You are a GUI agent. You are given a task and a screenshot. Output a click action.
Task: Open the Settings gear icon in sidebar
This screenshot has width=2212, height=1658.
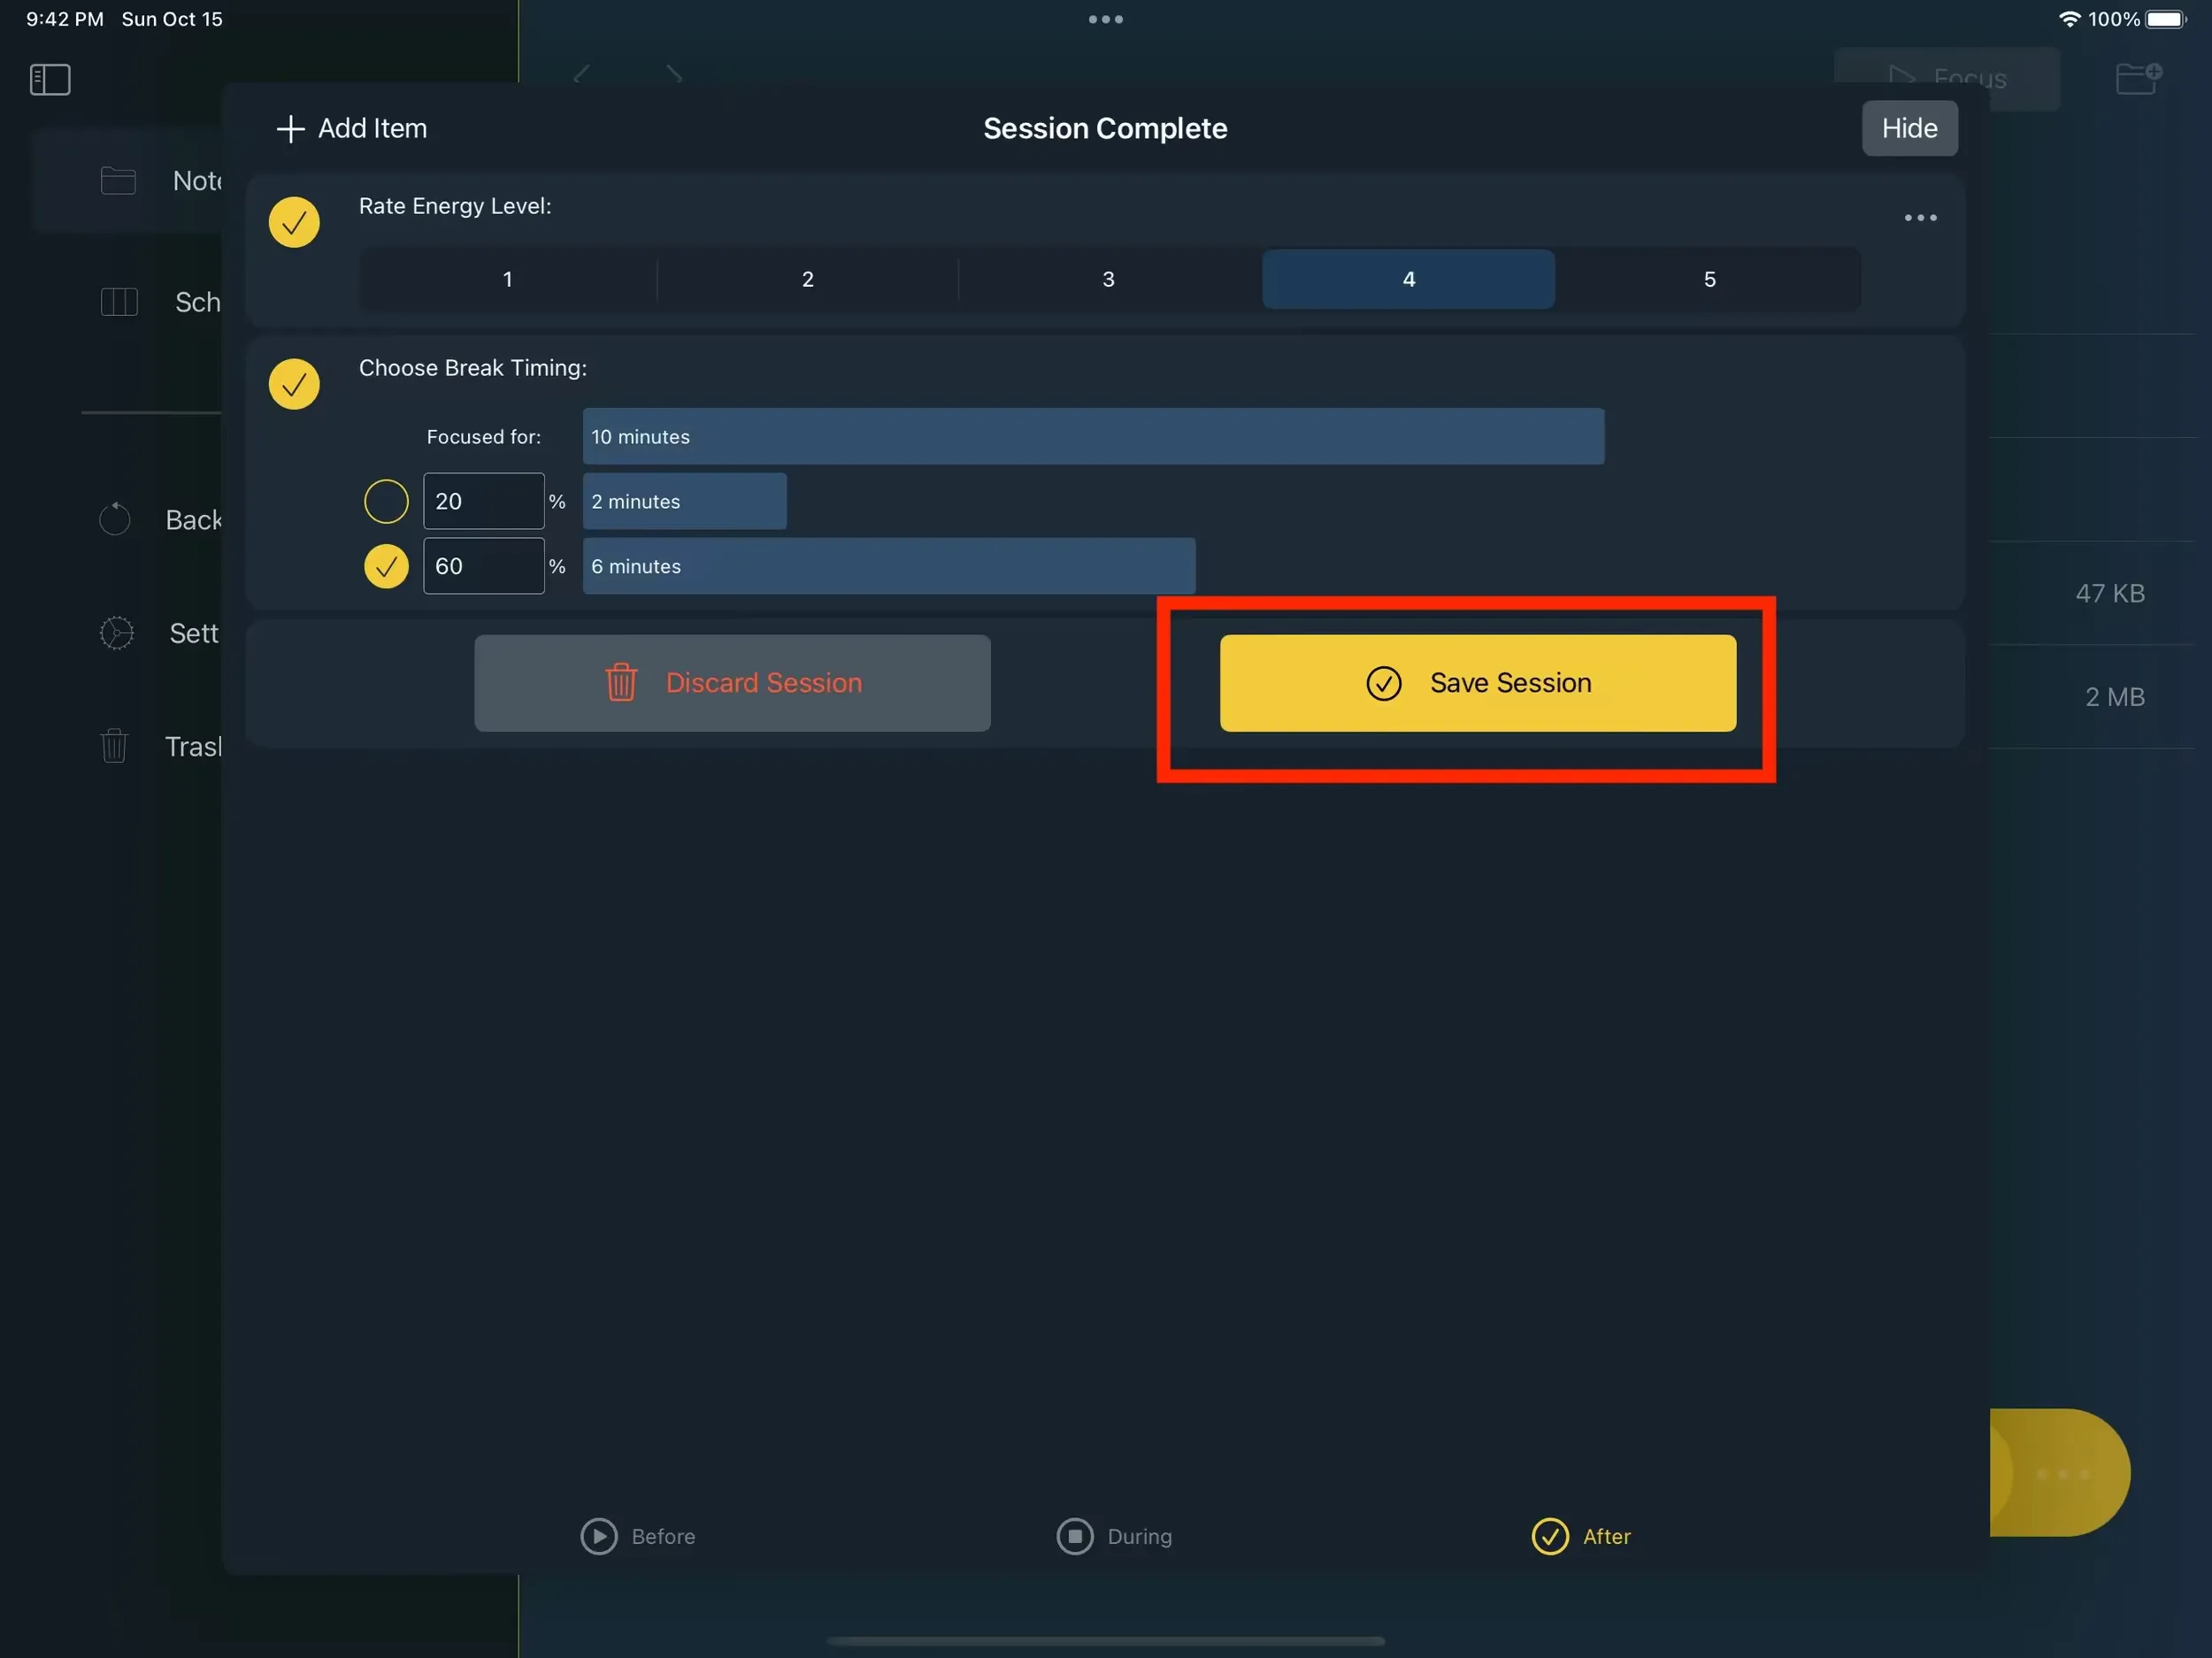(x=116, y=633)
